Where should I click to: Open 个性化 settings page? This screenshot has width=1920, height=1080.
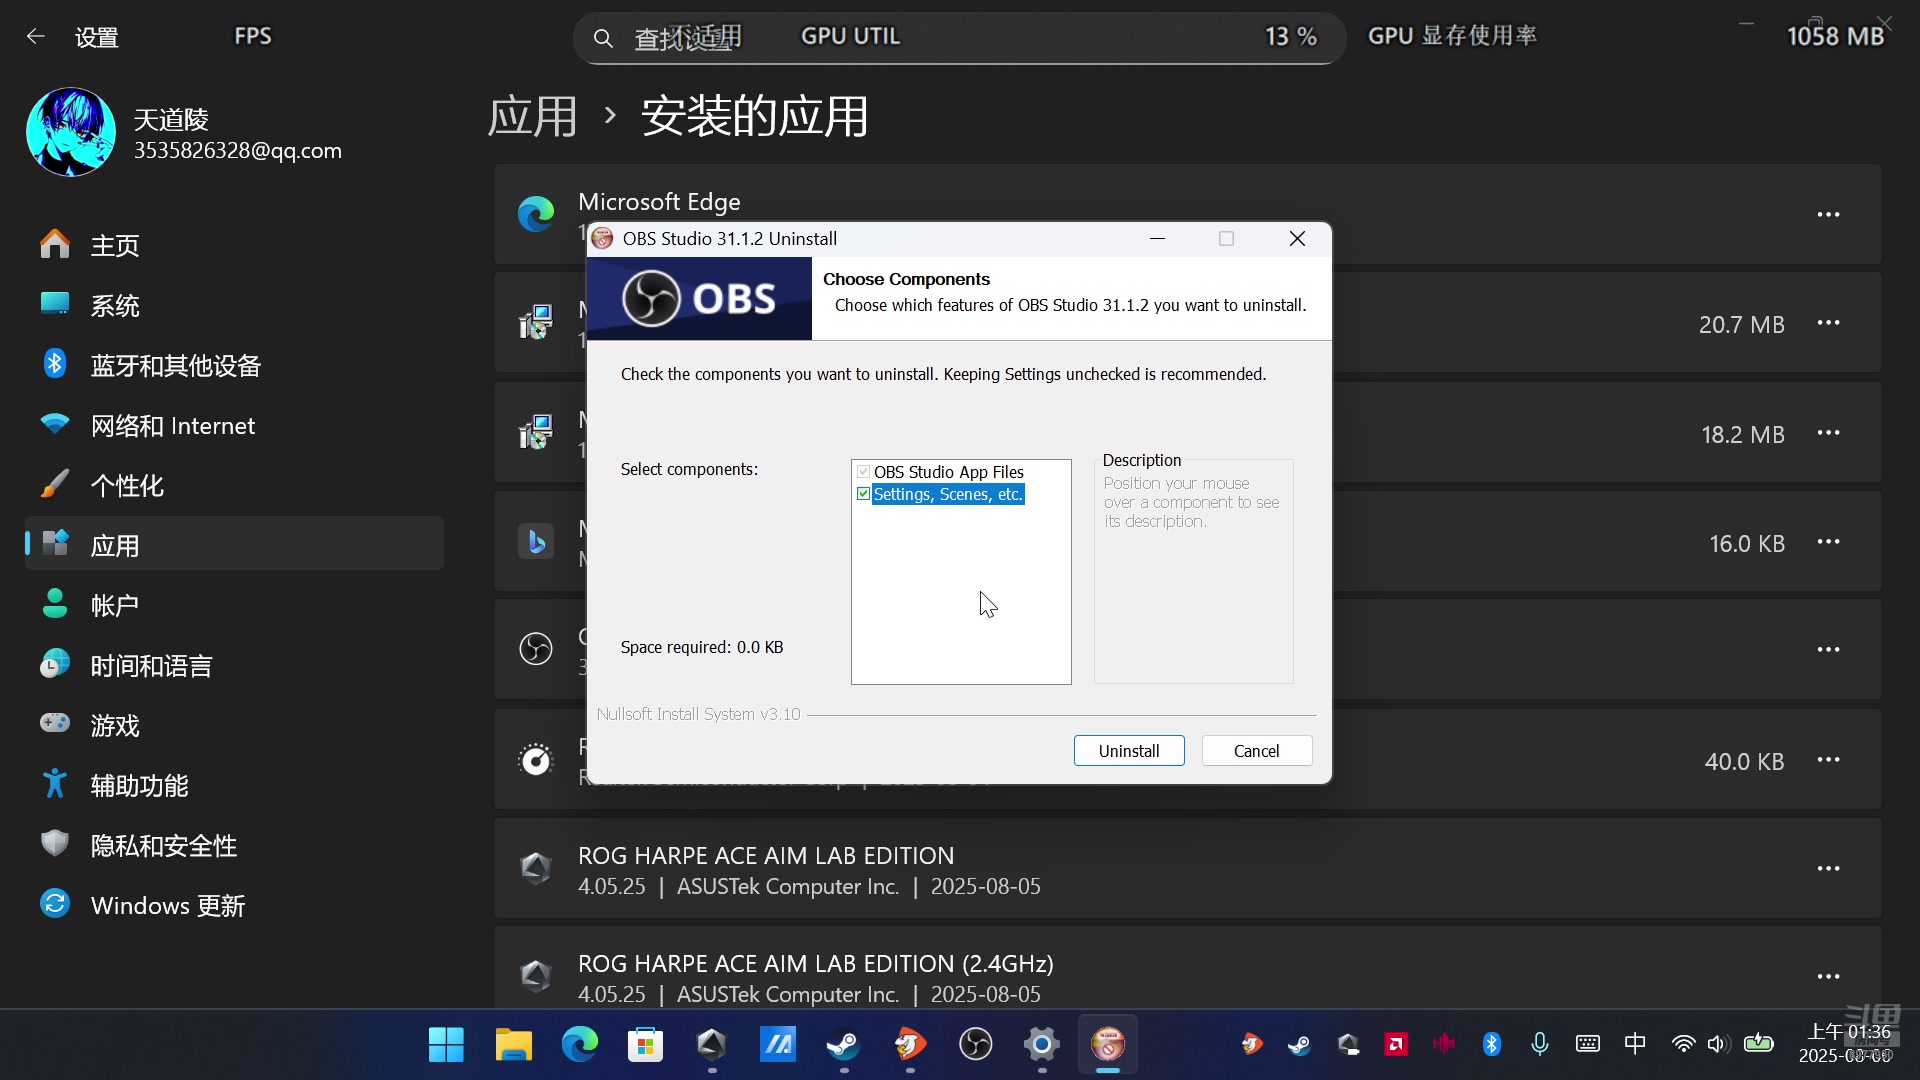tap(234, 485)
